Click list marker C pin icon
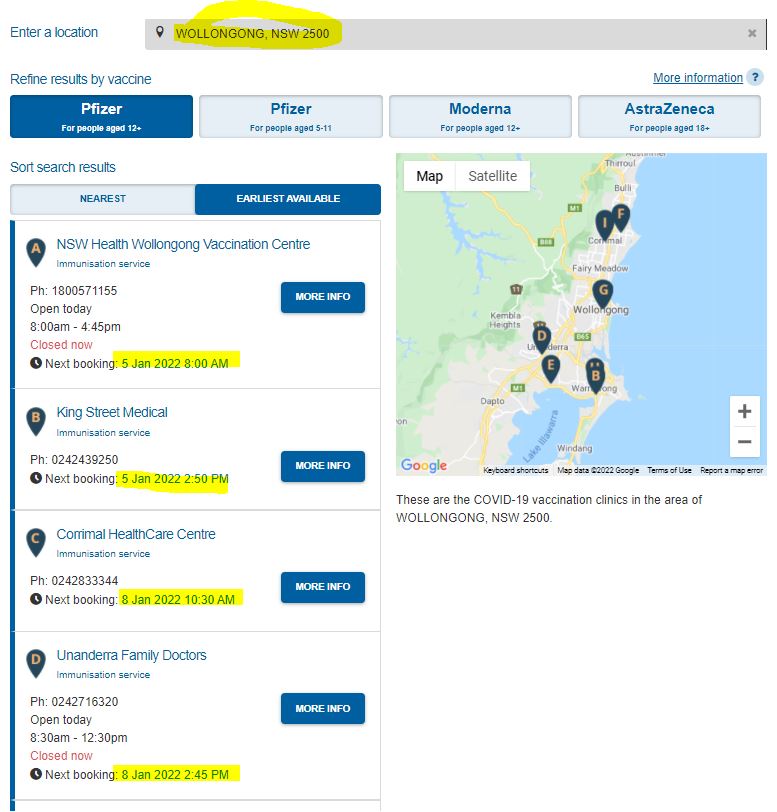This screenshot has height=812, width=777. point(36,542)
